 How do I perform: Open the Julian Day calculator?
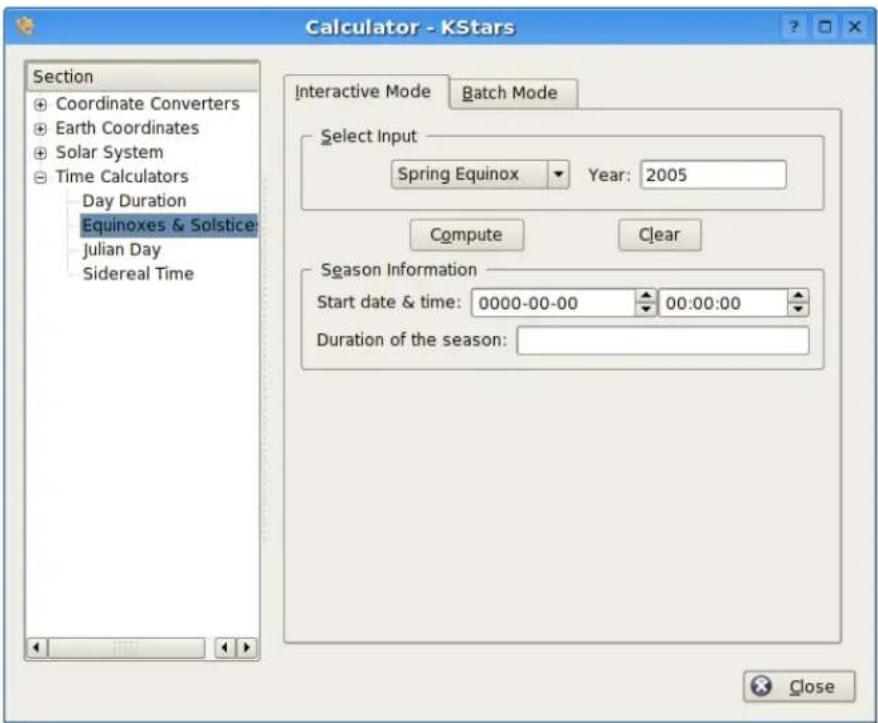(122, 249)
